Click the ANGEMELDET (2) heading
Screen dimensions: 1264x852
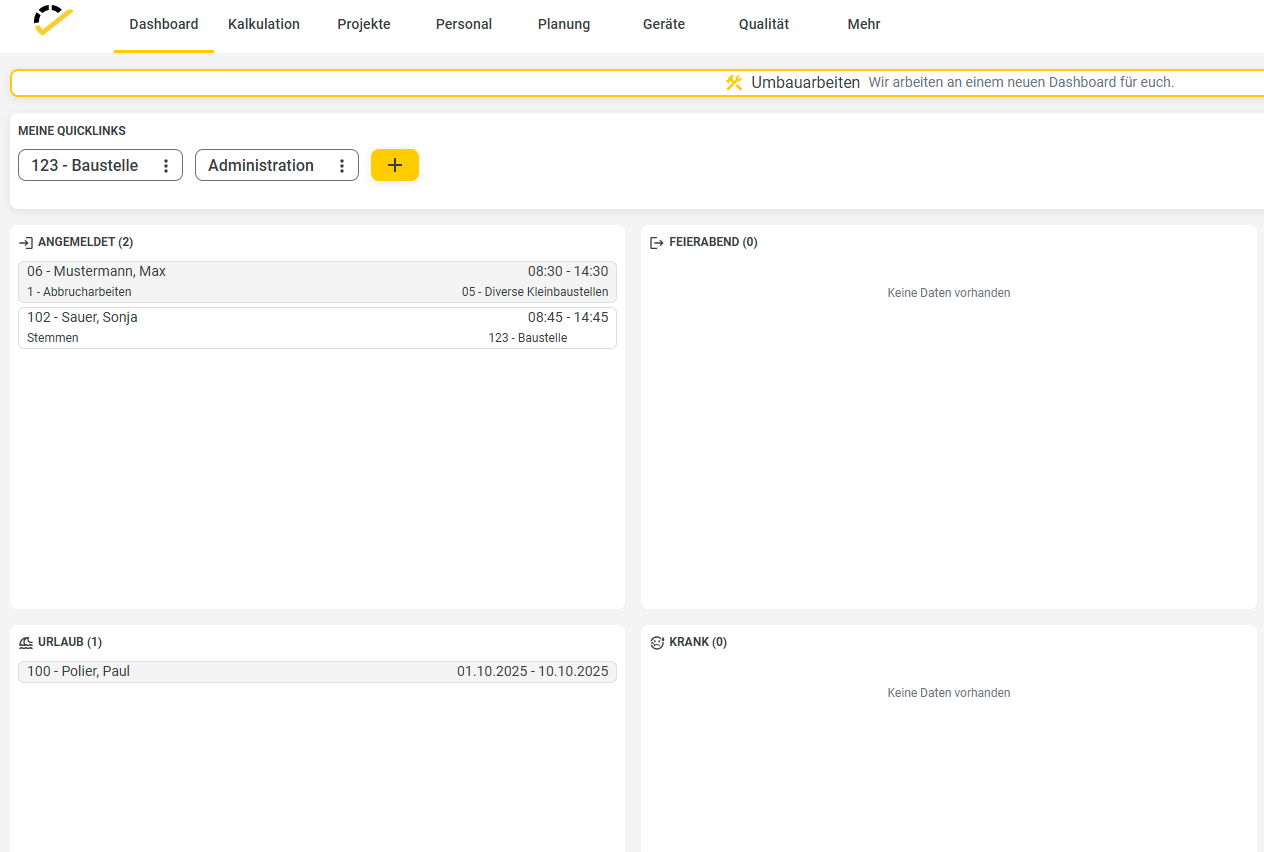[85, 242]
